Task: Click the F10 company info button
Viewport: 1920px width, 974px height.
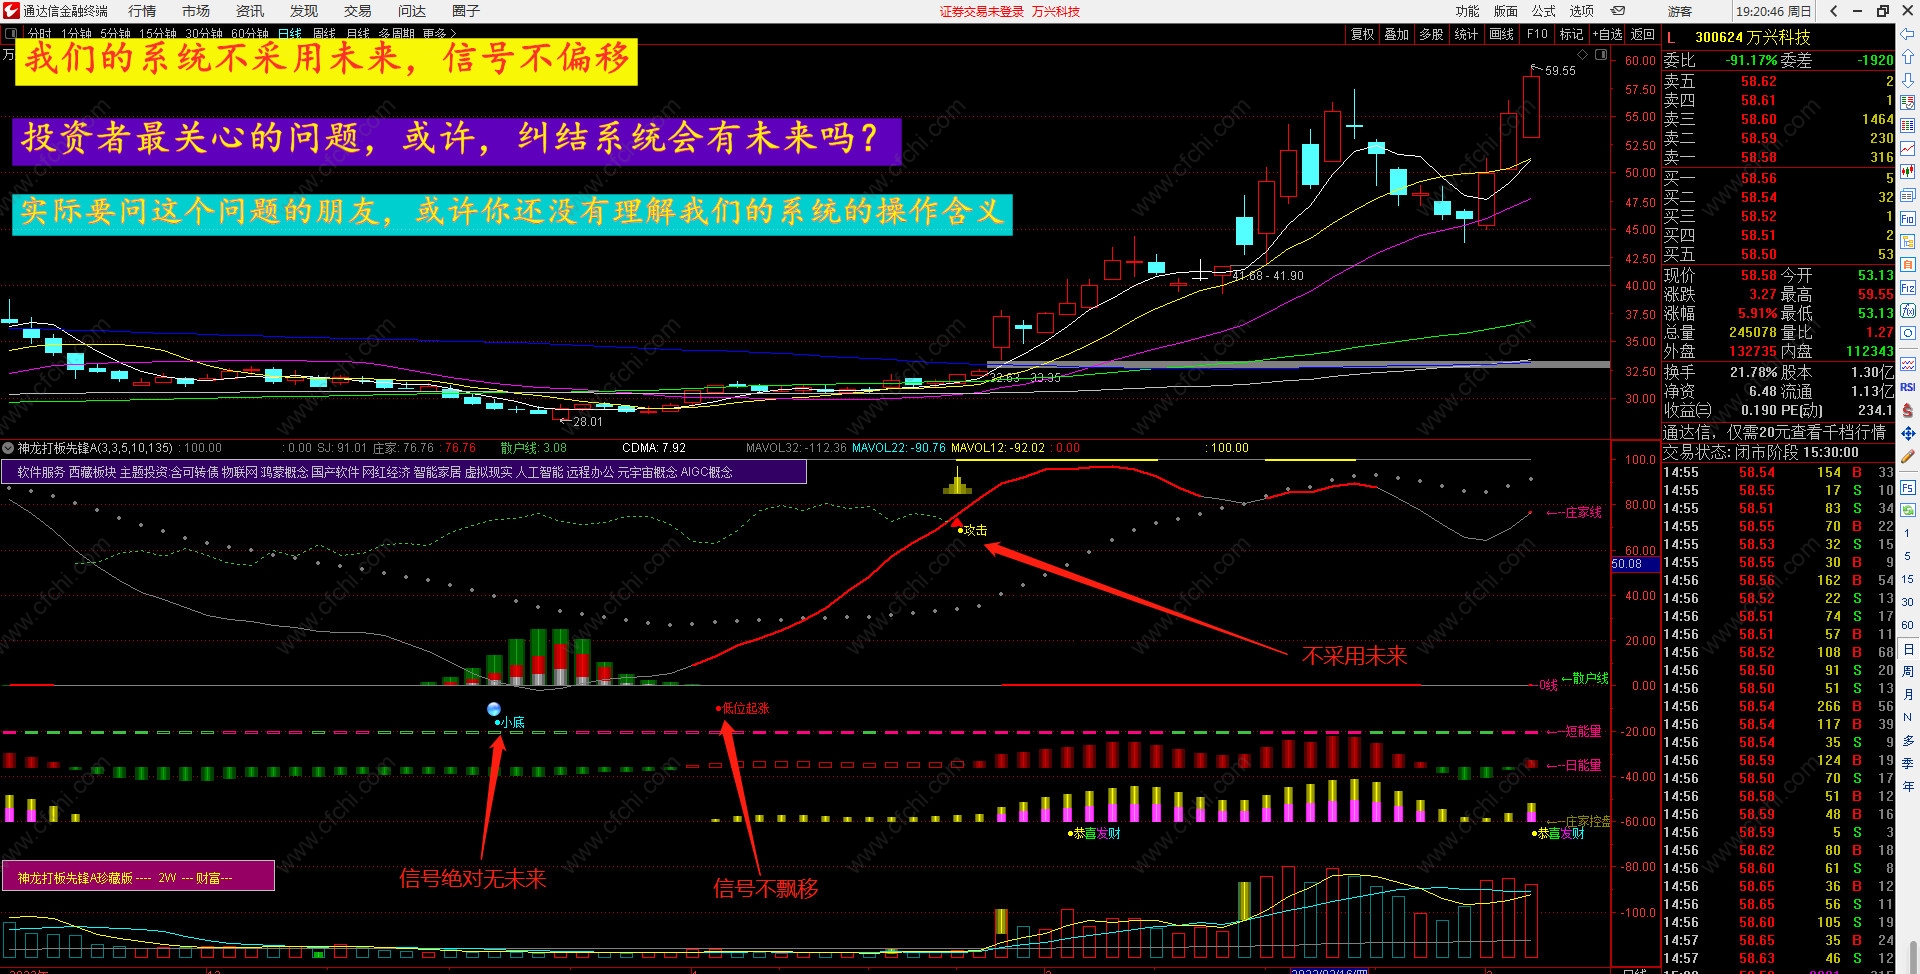Action: point(1537,34)
